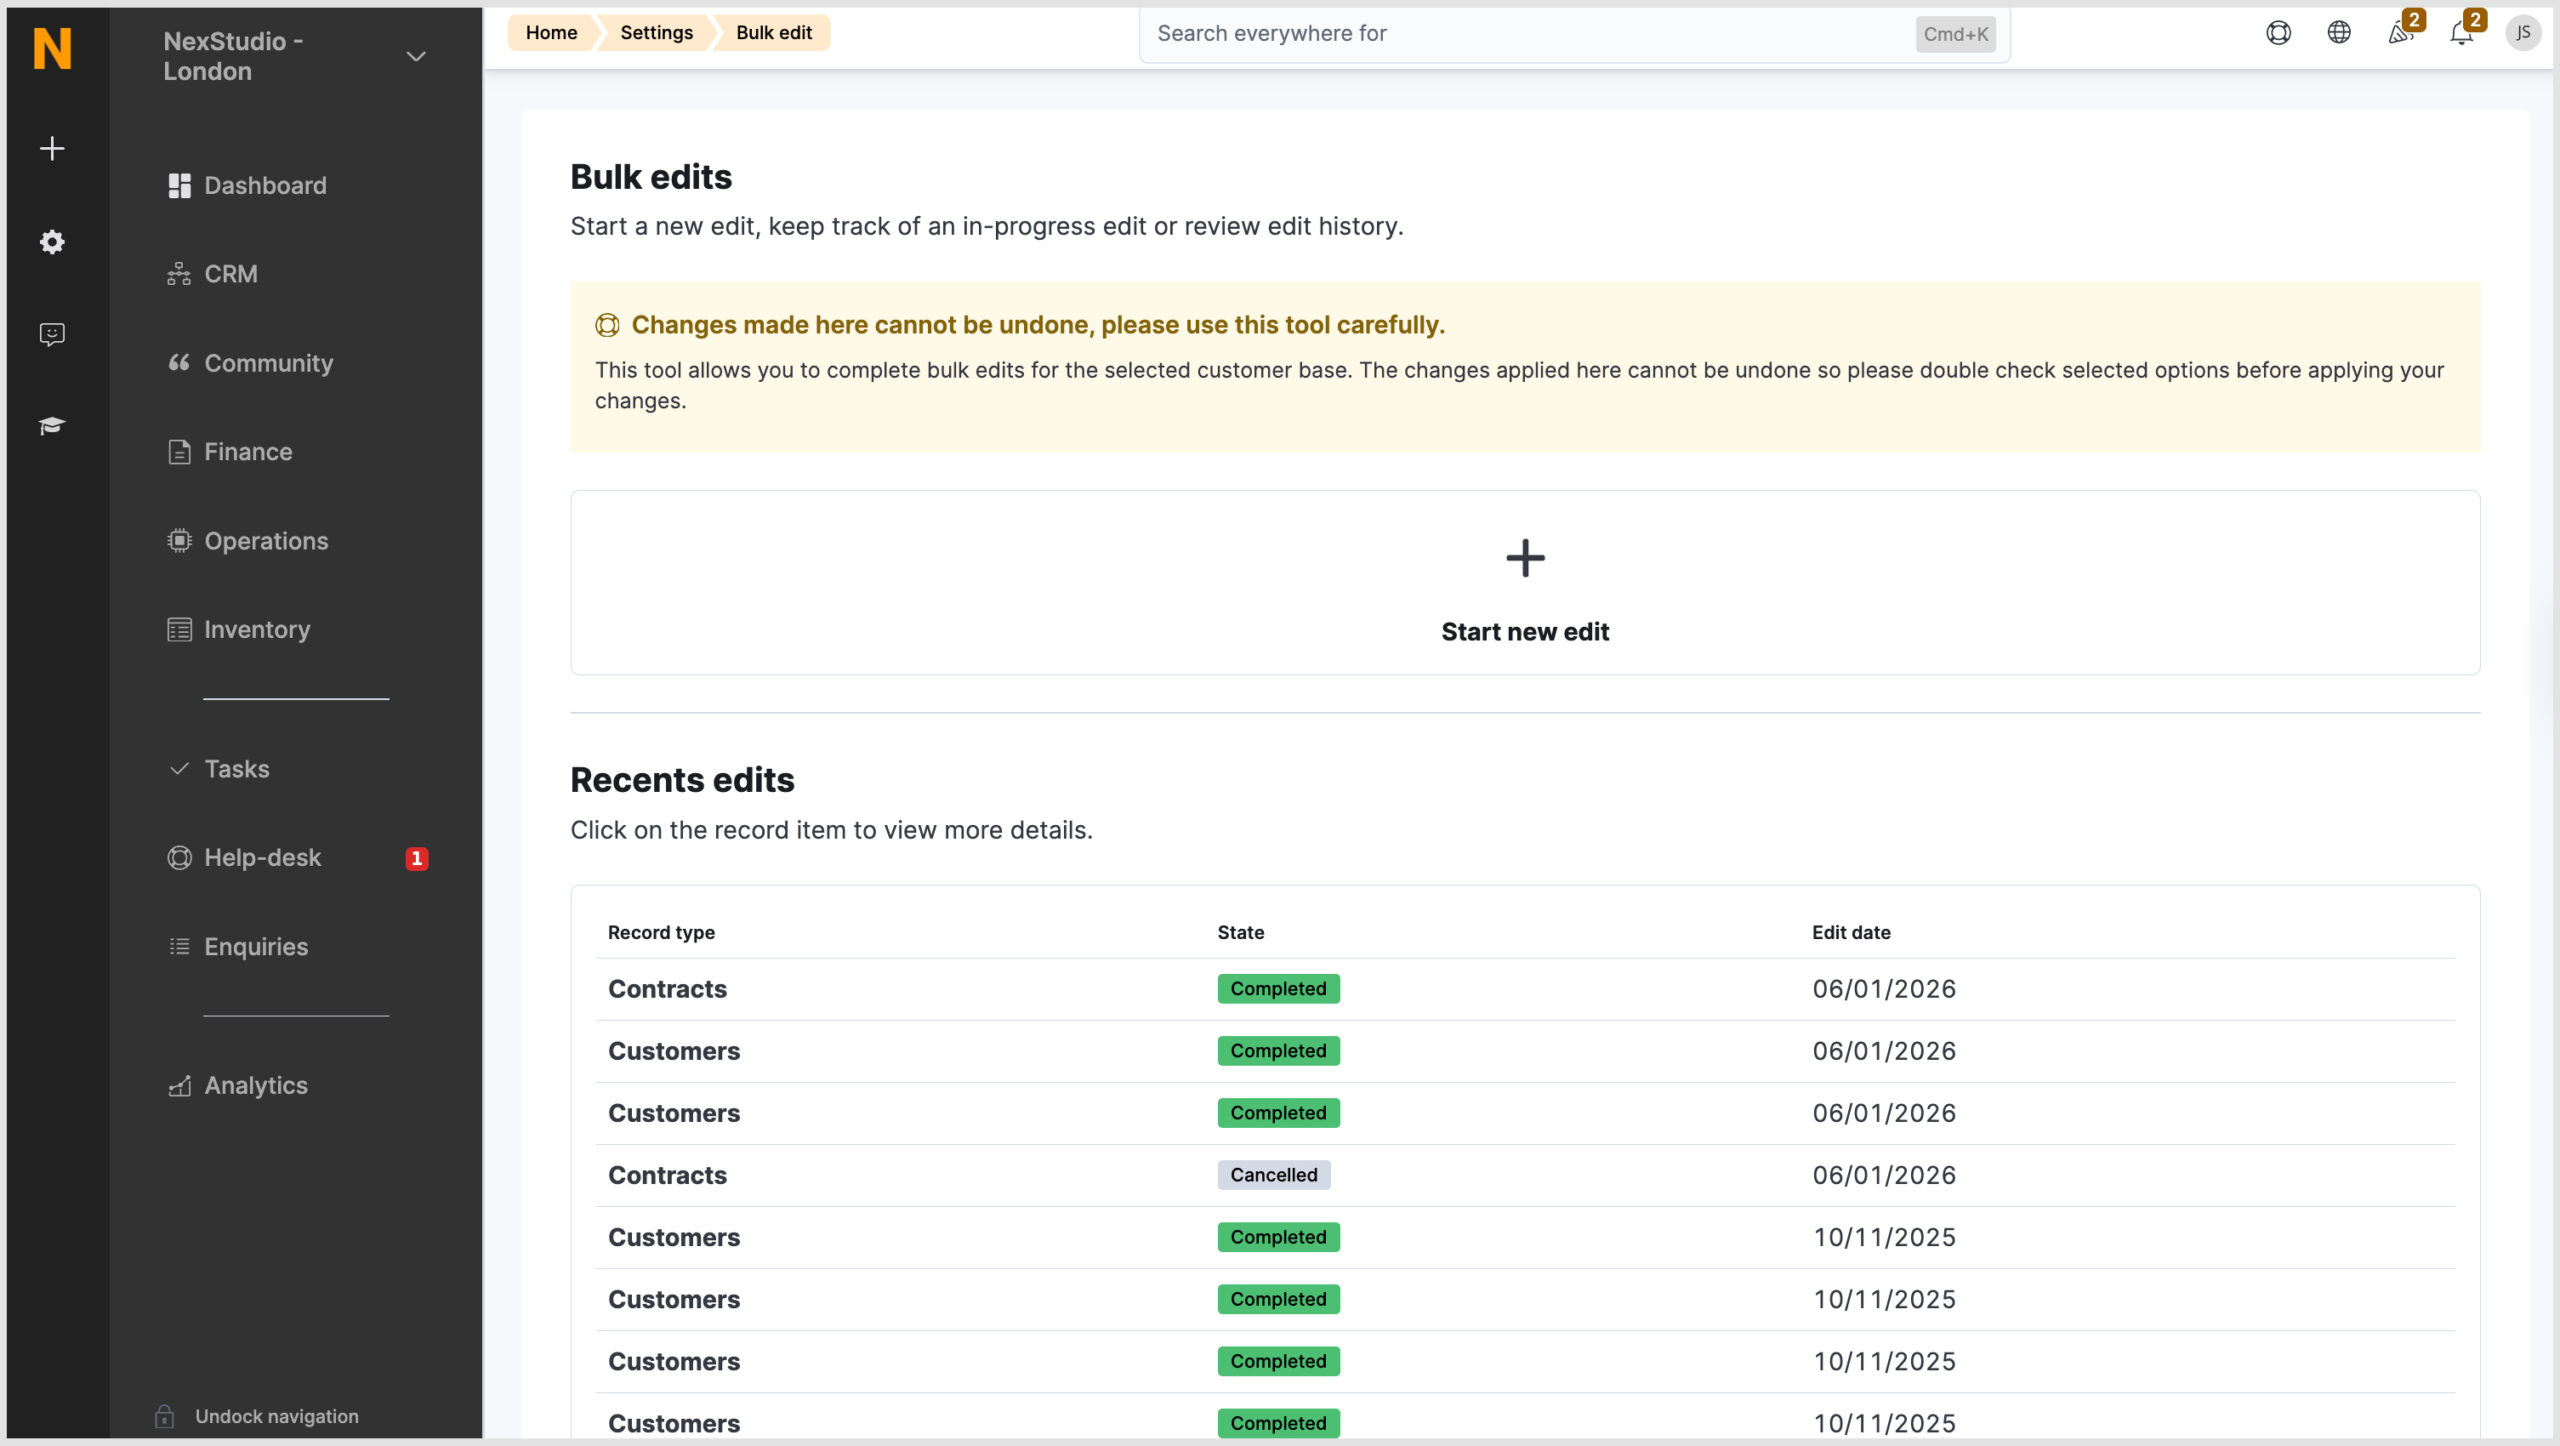Open the first Contracts row, Completed state
The image size is (2560, 1446).
[1525, 989]
